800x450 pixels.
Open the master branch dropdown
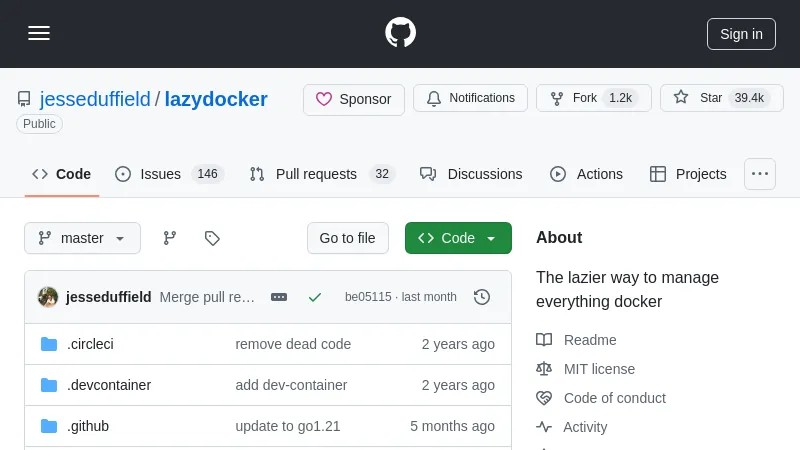click(83, 238)
